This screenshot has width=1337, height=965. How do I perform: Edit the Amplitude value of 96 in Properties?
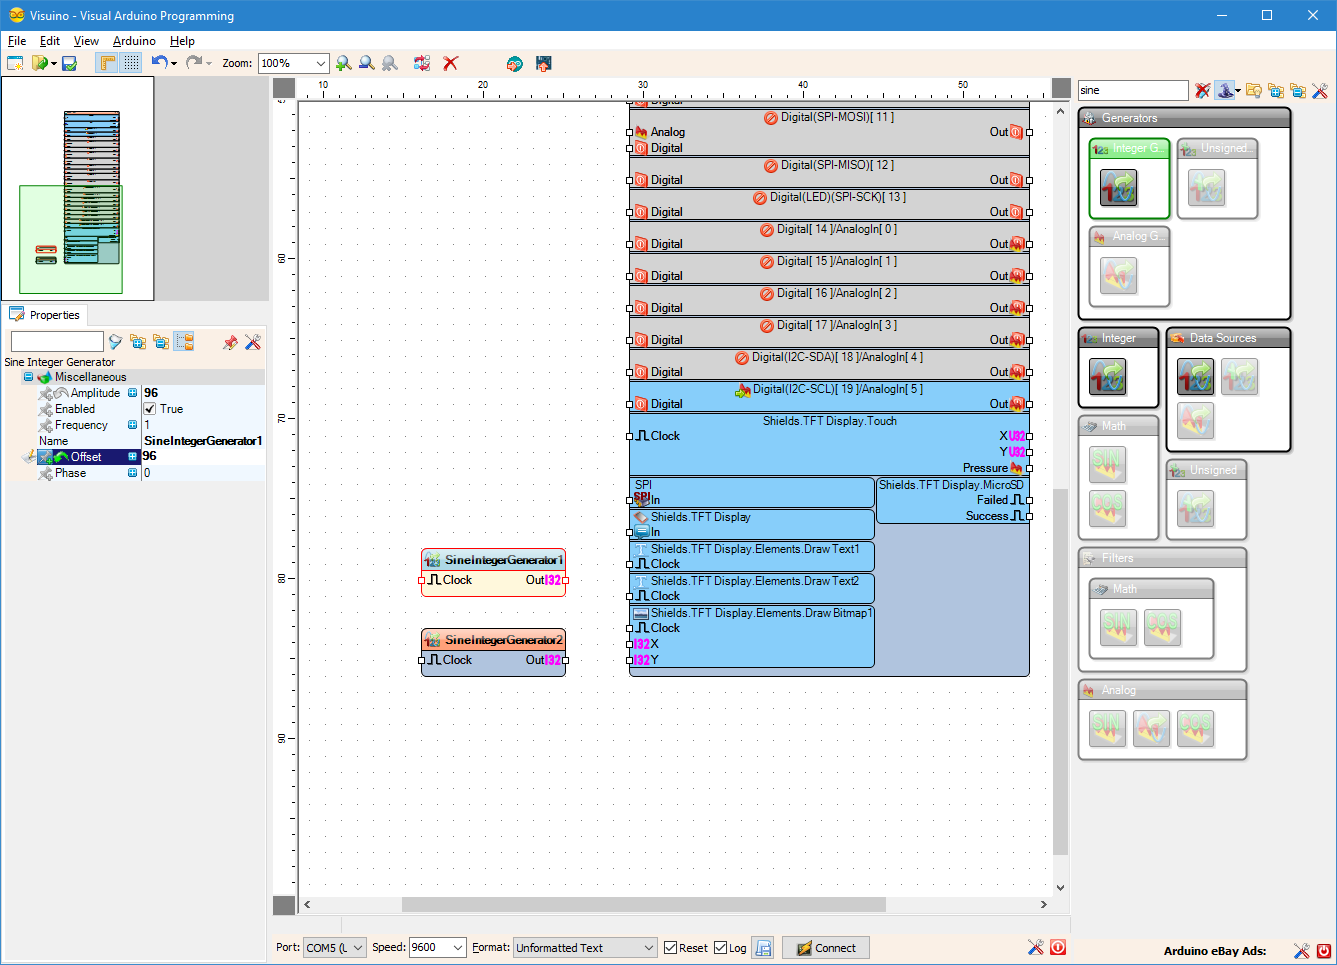pyautogui.click(x=152, y=392)
